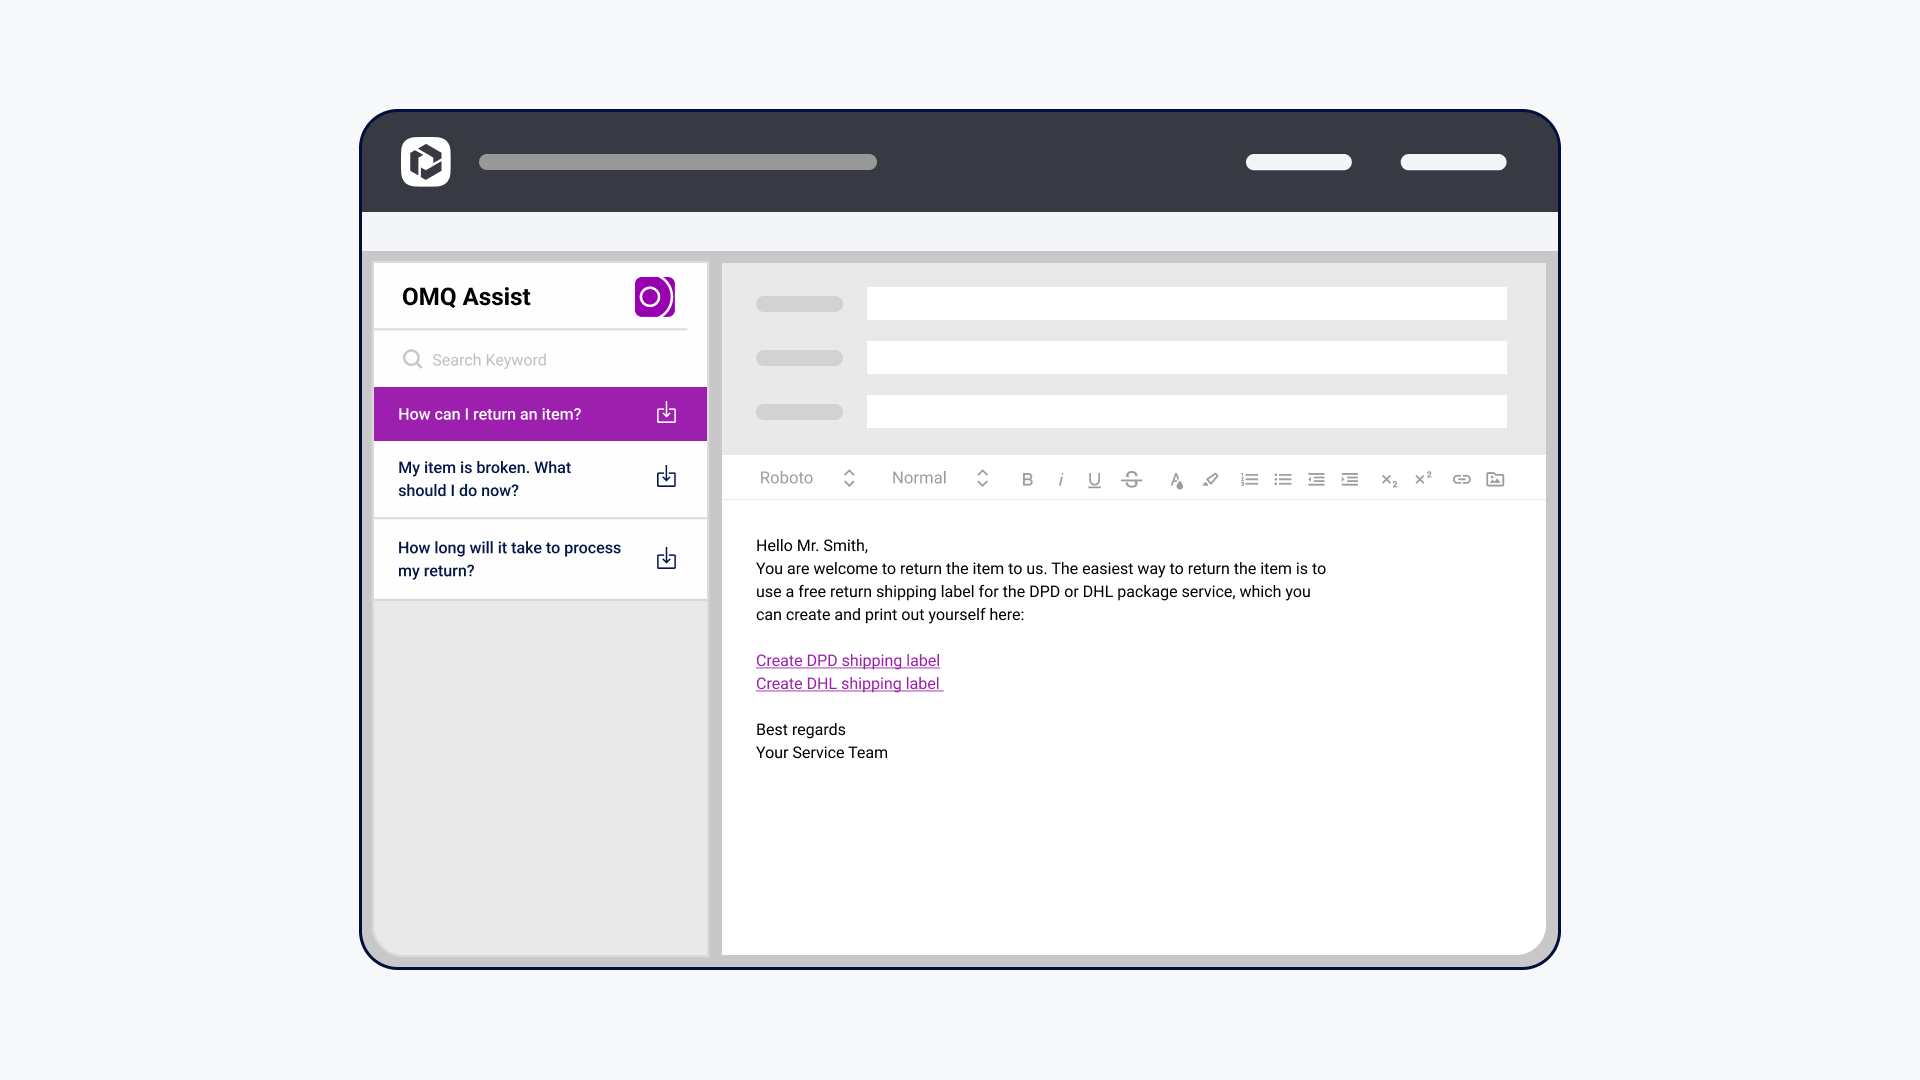The image size is (1920, 1080).
Task: Toggle underline formatting
Action: click(1094, 479)
